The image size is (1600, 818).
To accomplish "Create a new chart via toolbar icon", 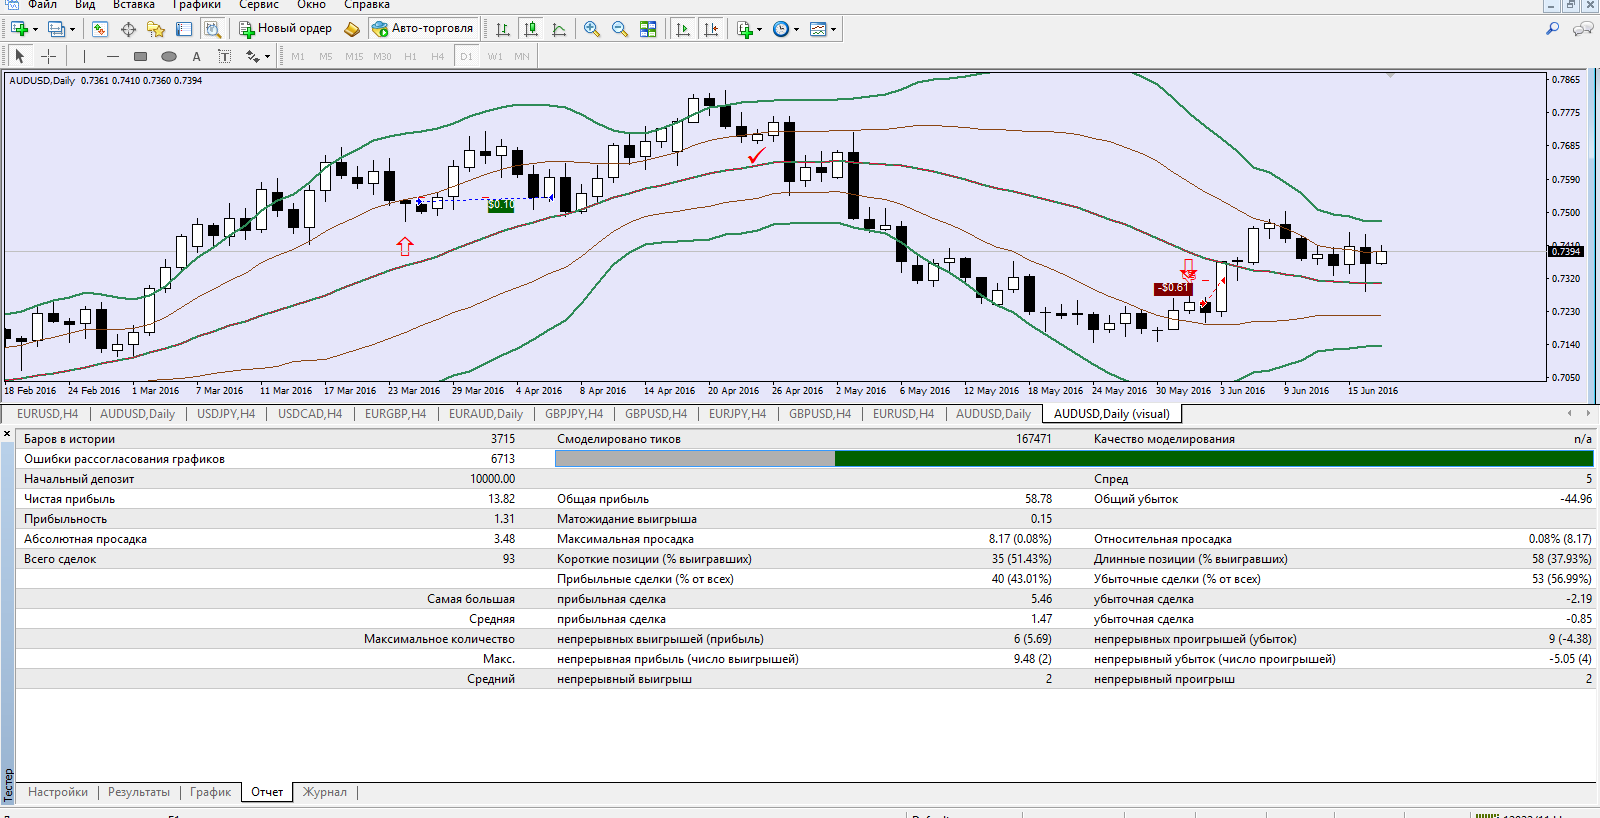I will [18, 29].
